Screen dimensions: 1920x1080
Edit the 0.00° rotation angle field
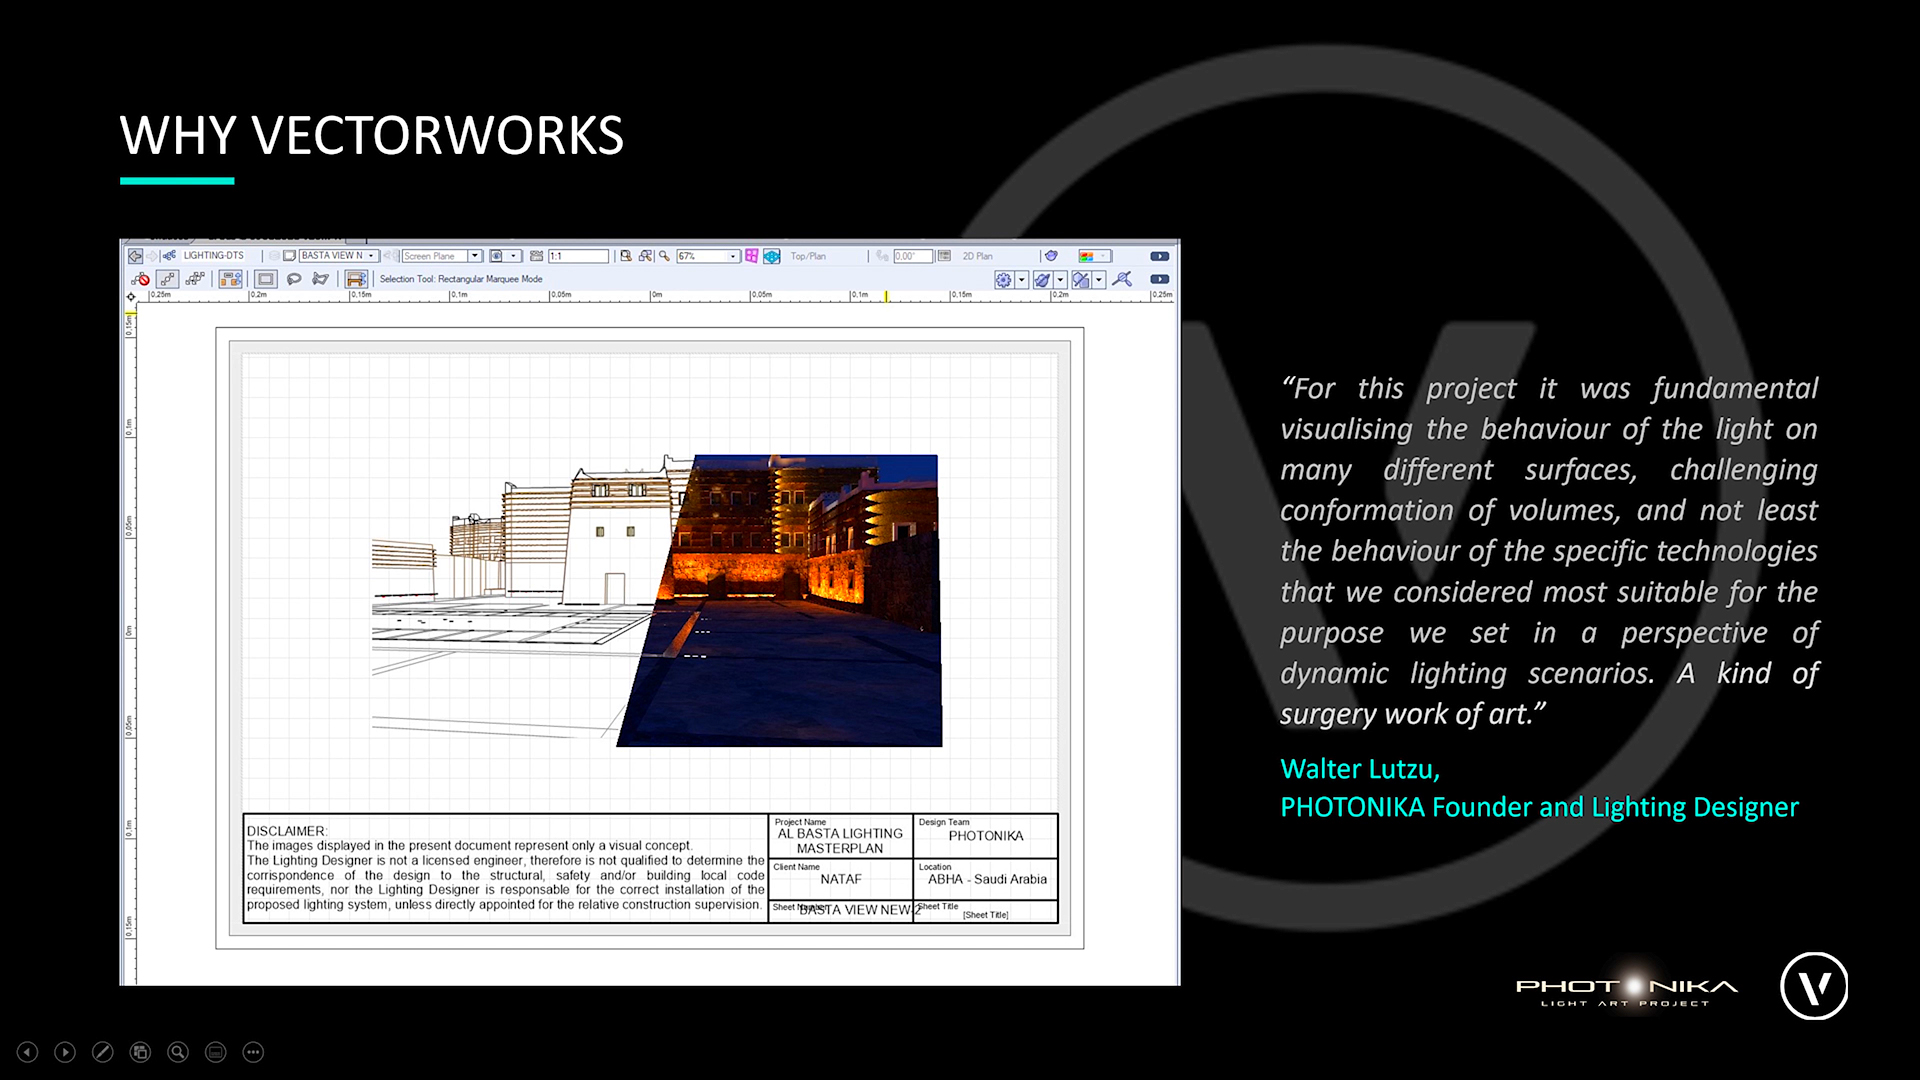[913, 256]
